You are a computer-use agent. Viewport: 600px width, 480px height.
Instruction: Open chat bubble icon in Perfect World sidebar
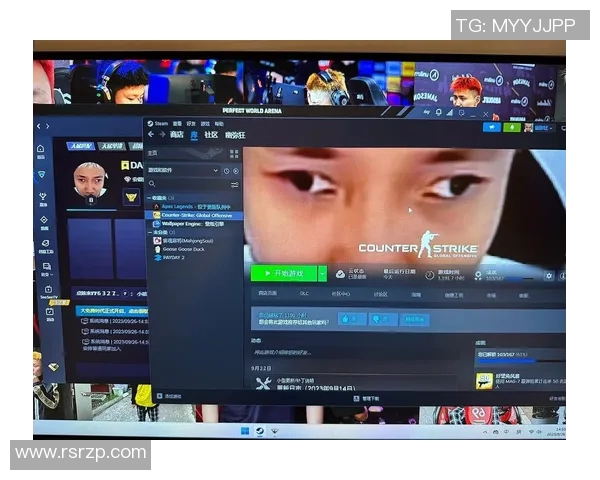[47, 266]
